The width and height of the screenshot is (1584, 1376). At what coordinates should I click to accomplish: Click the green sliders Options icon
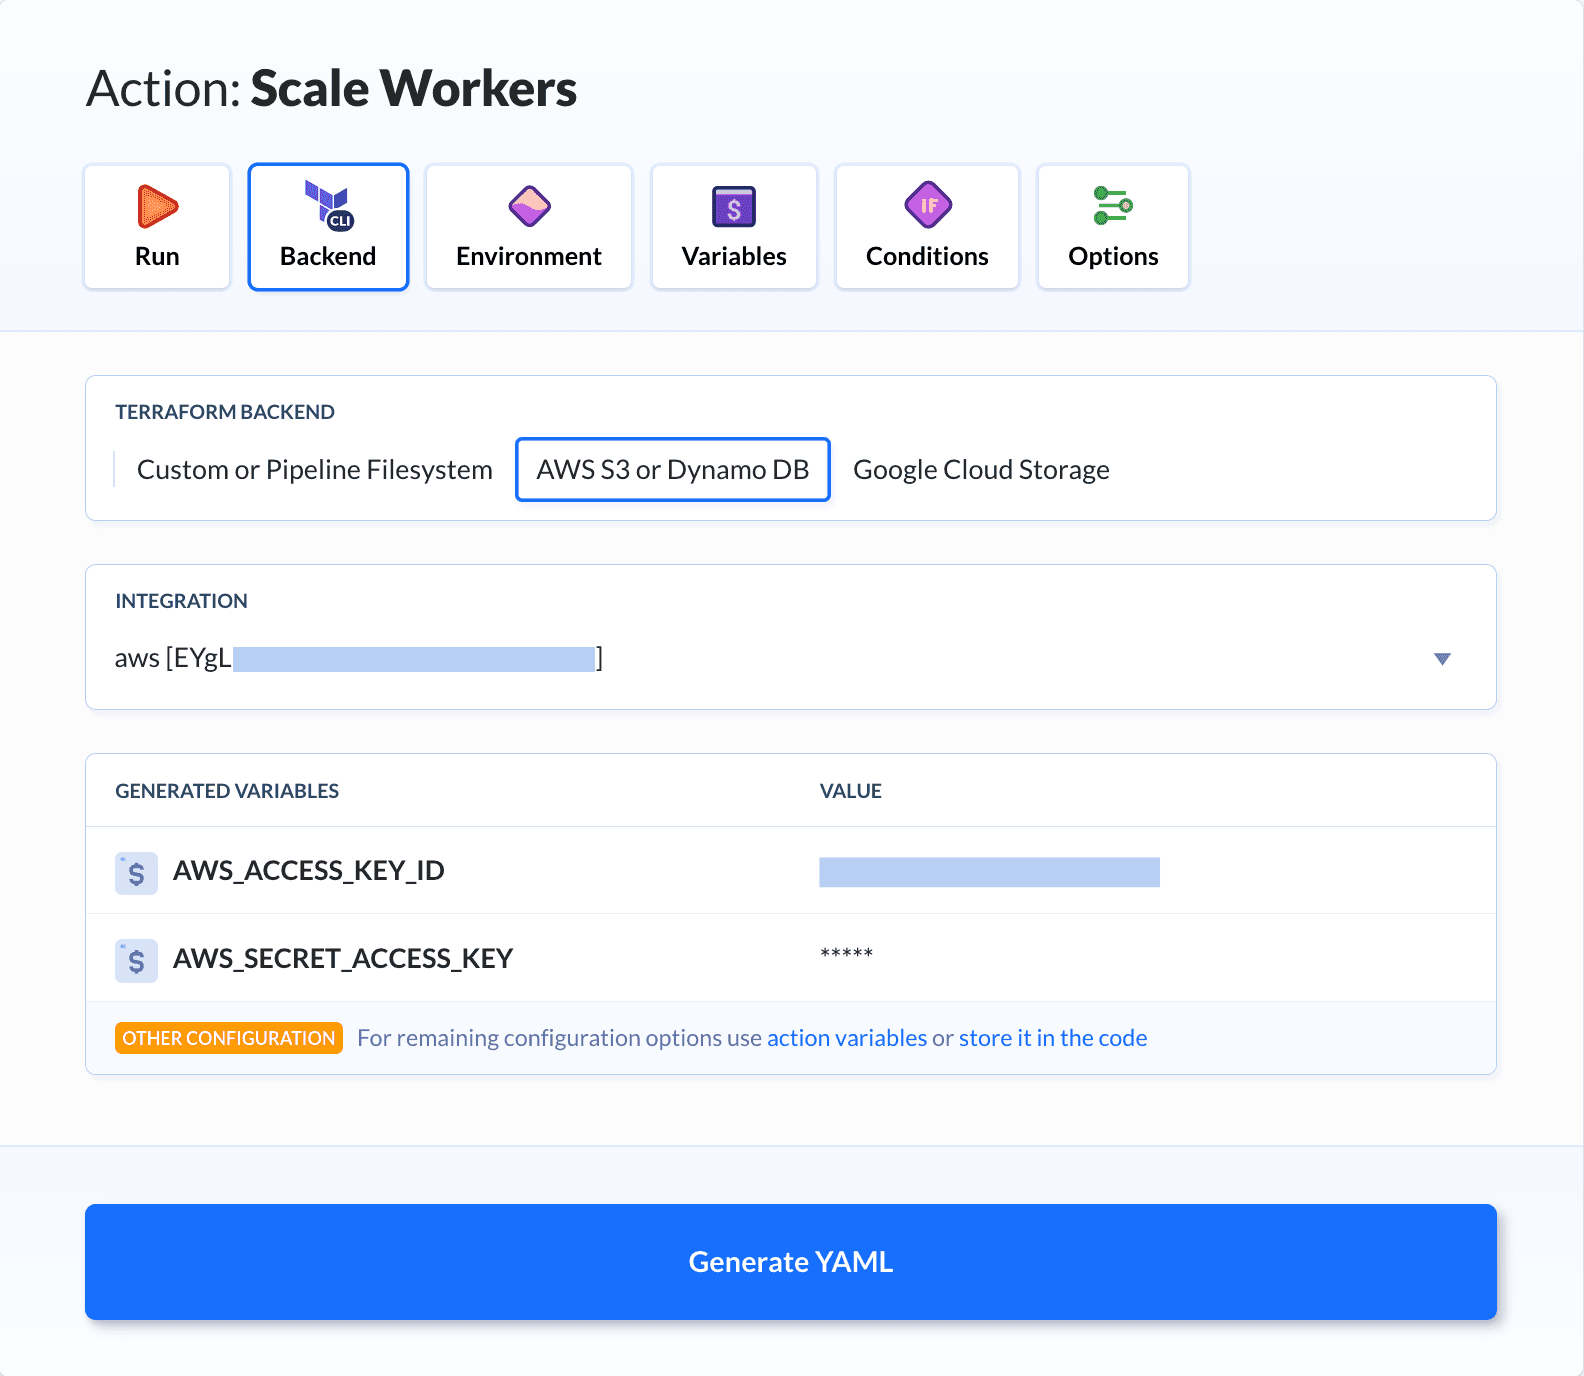click(x=1112, y=206)
